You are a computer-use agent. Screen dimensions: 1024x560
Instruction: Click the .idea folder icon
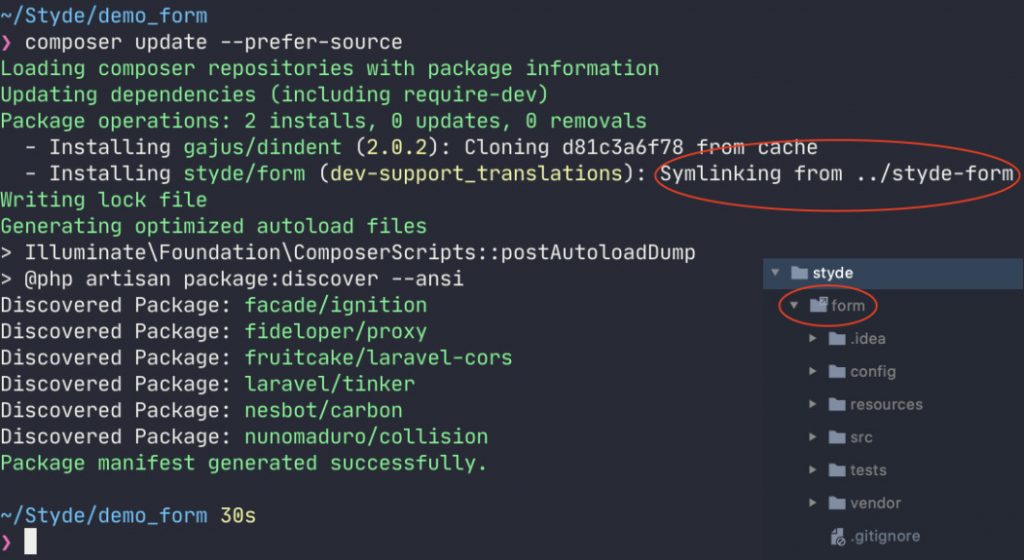click(837, 339)
